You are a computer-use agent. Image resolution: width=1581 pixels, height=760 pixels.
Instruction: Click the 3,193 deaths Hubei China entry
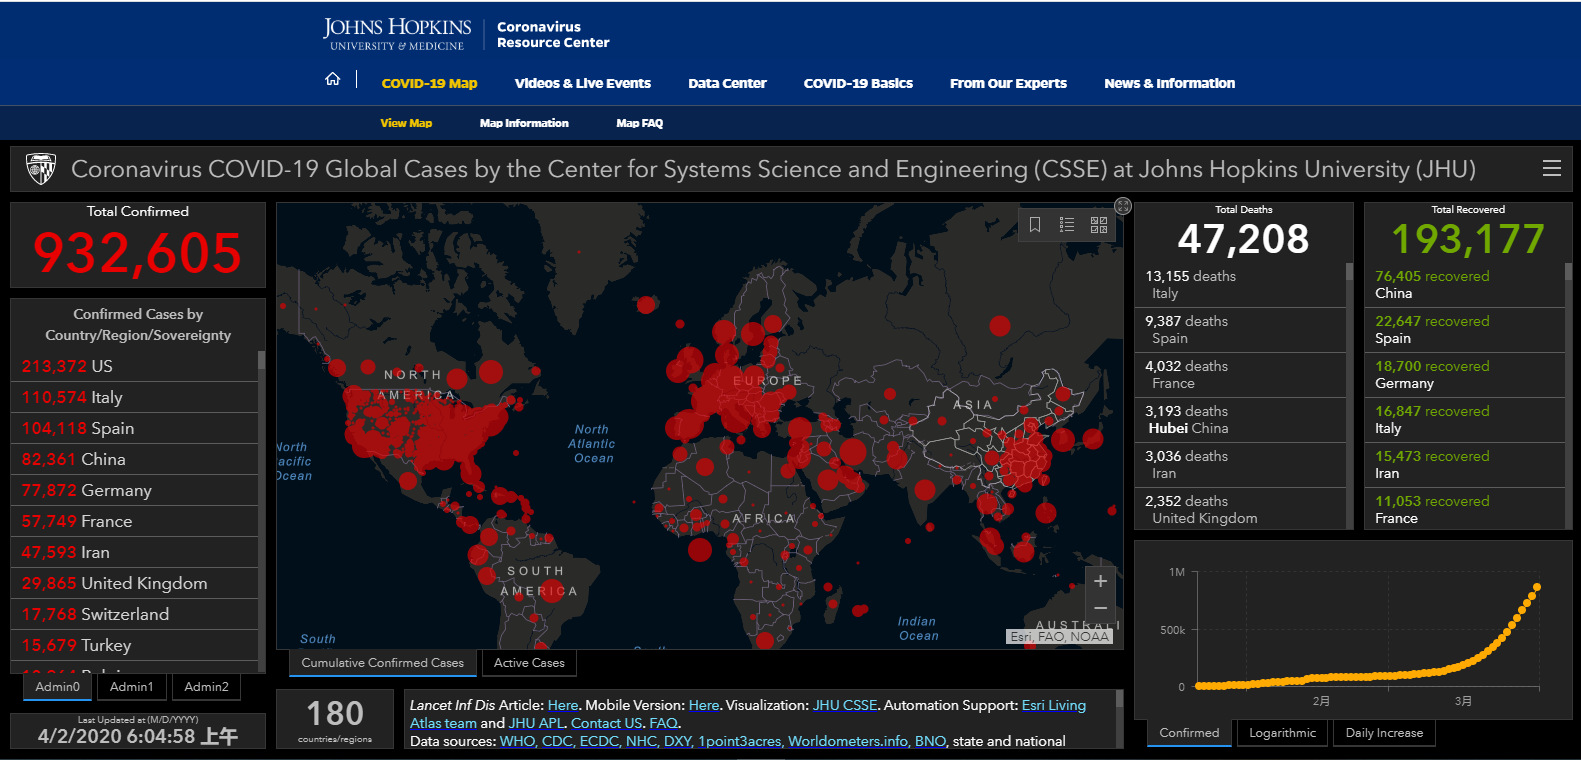point(1240,420)
